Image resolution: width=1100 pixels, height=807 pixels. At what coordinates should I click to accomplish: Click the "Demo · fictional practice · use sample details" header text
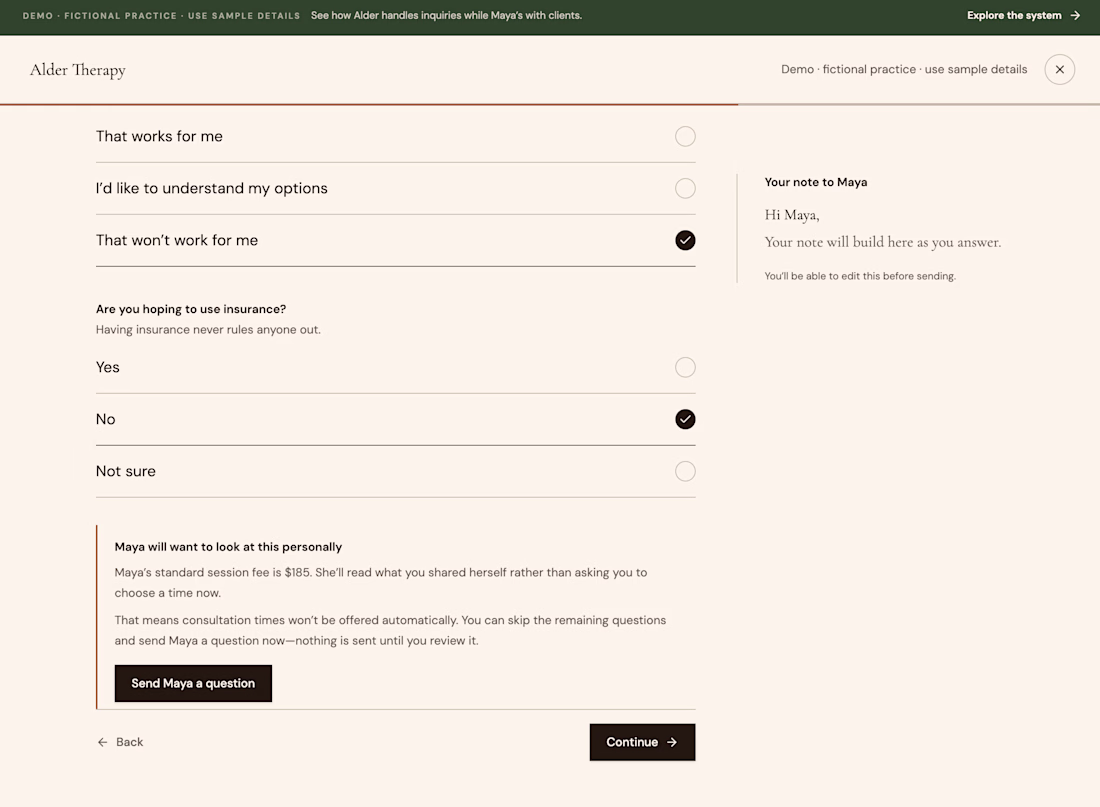904,69
